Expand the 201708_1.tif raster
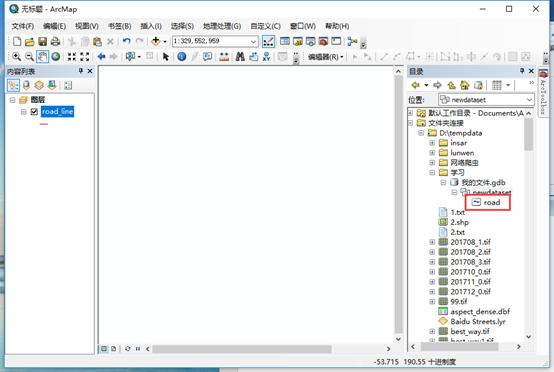The height and width of the screenshot is (372, 554). pyautogui.click(x=432, y=242)
